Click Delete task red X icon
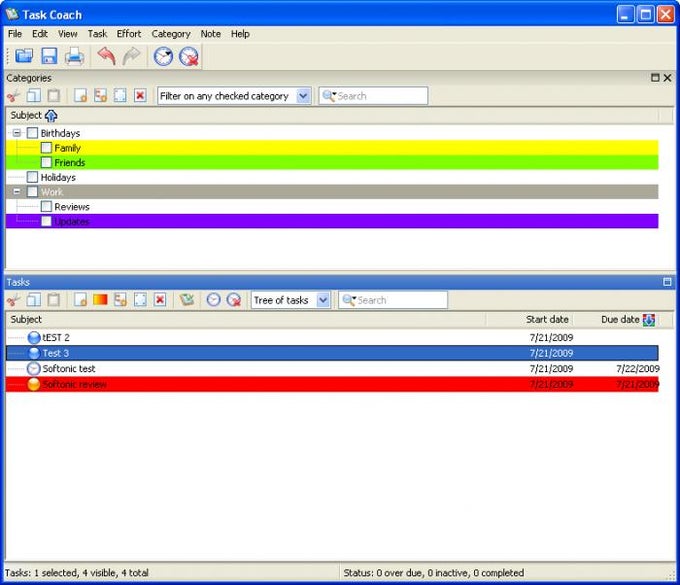The width and height of the screenshot is (680, 585). [x=160, y=300]
